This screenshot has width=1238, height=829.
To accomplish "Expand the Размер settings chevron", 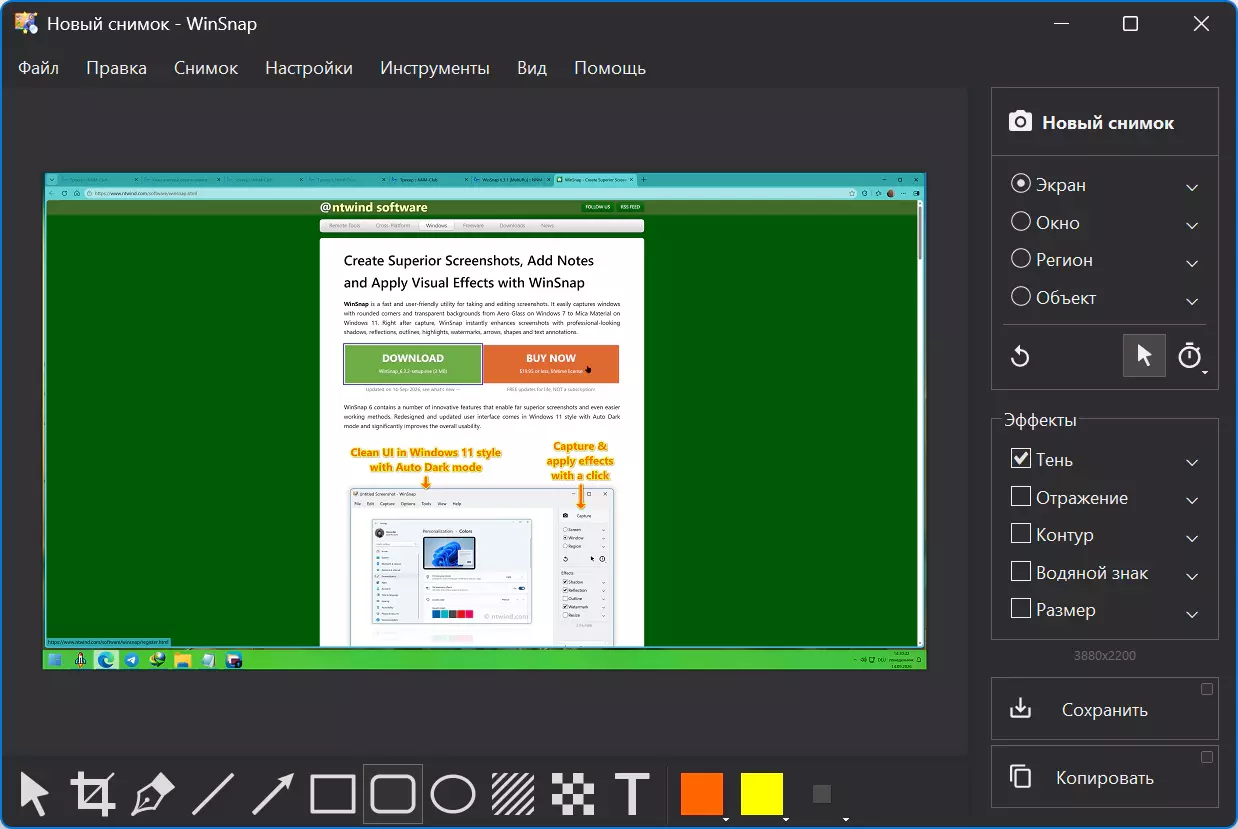I will [1192, 614].
